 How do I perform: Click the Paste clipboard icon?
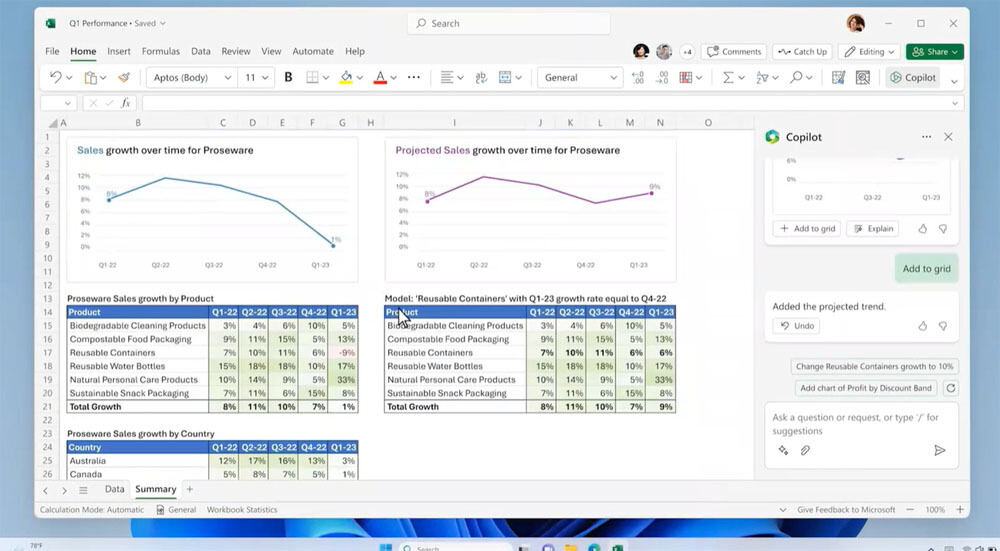[x=91, y=77]
